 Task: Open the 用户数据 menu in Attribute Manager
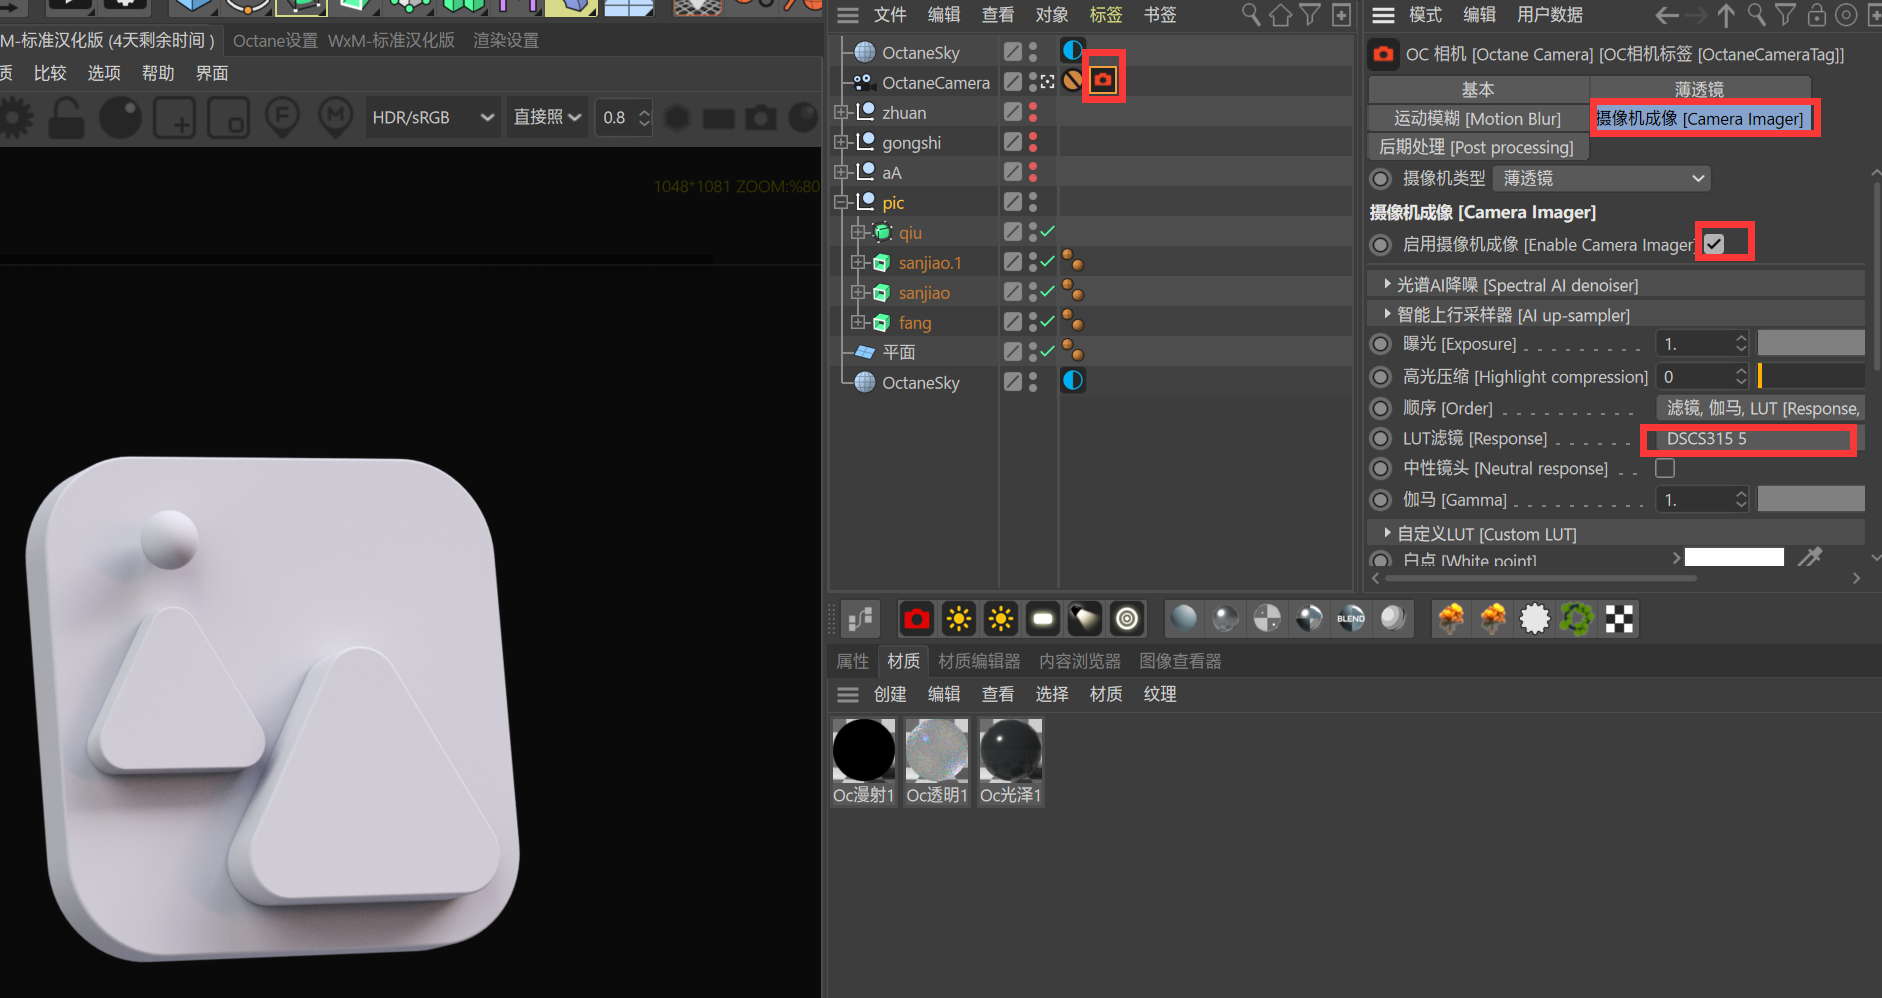pyautogui.click(x=1550, y=15)
